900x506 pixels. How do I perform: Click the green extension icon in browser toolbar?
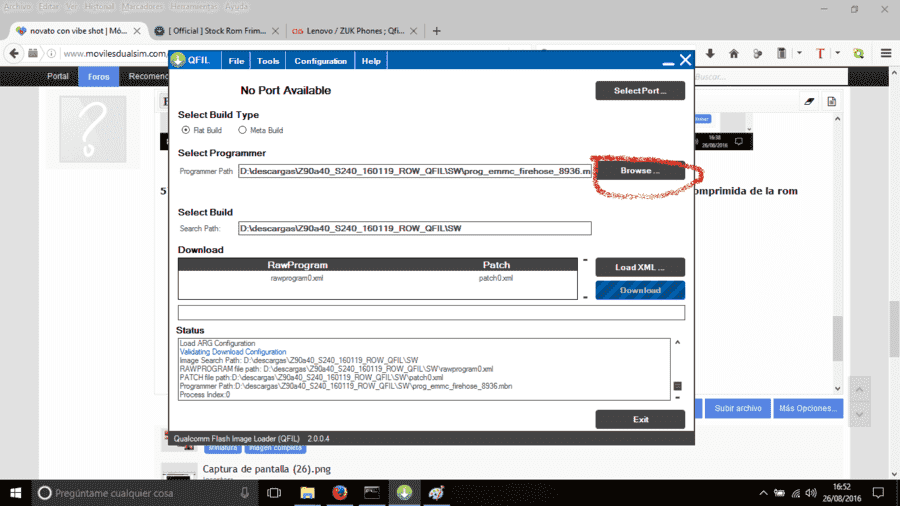pyautogui.click(x=859, y=53)
